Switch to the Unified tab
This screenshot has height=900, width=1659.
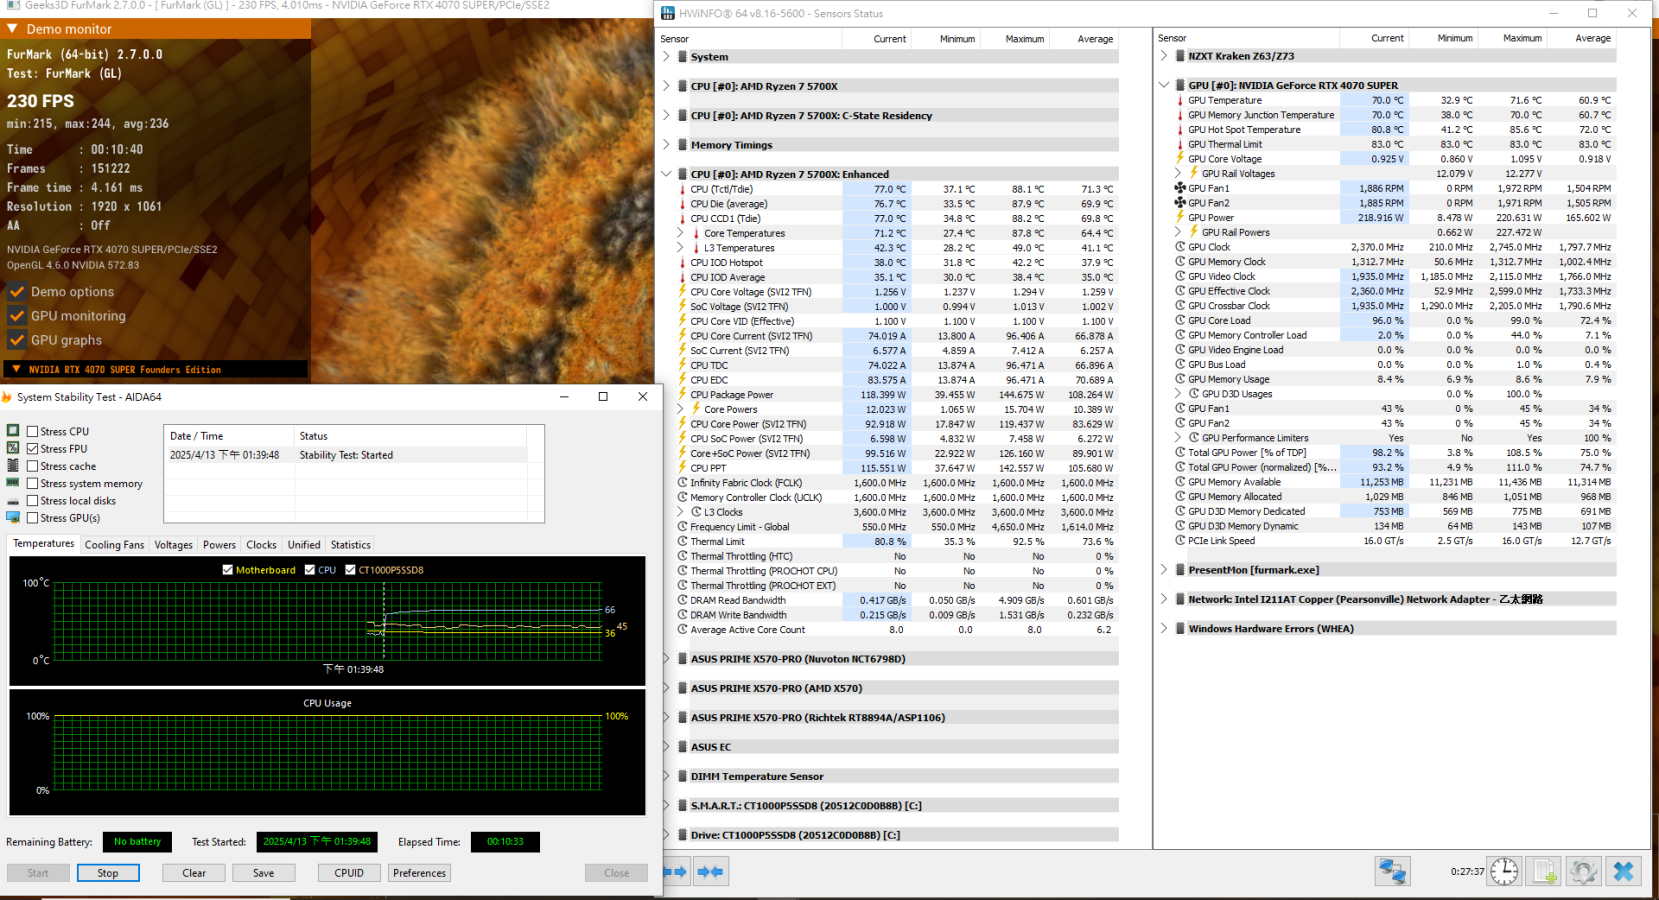point(304,545)
